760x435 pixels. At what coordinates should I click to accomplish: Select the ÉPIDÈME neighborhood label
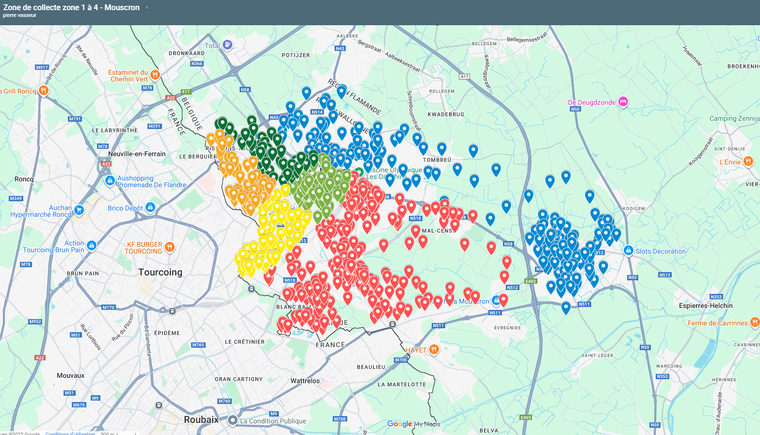coord(167,333)
